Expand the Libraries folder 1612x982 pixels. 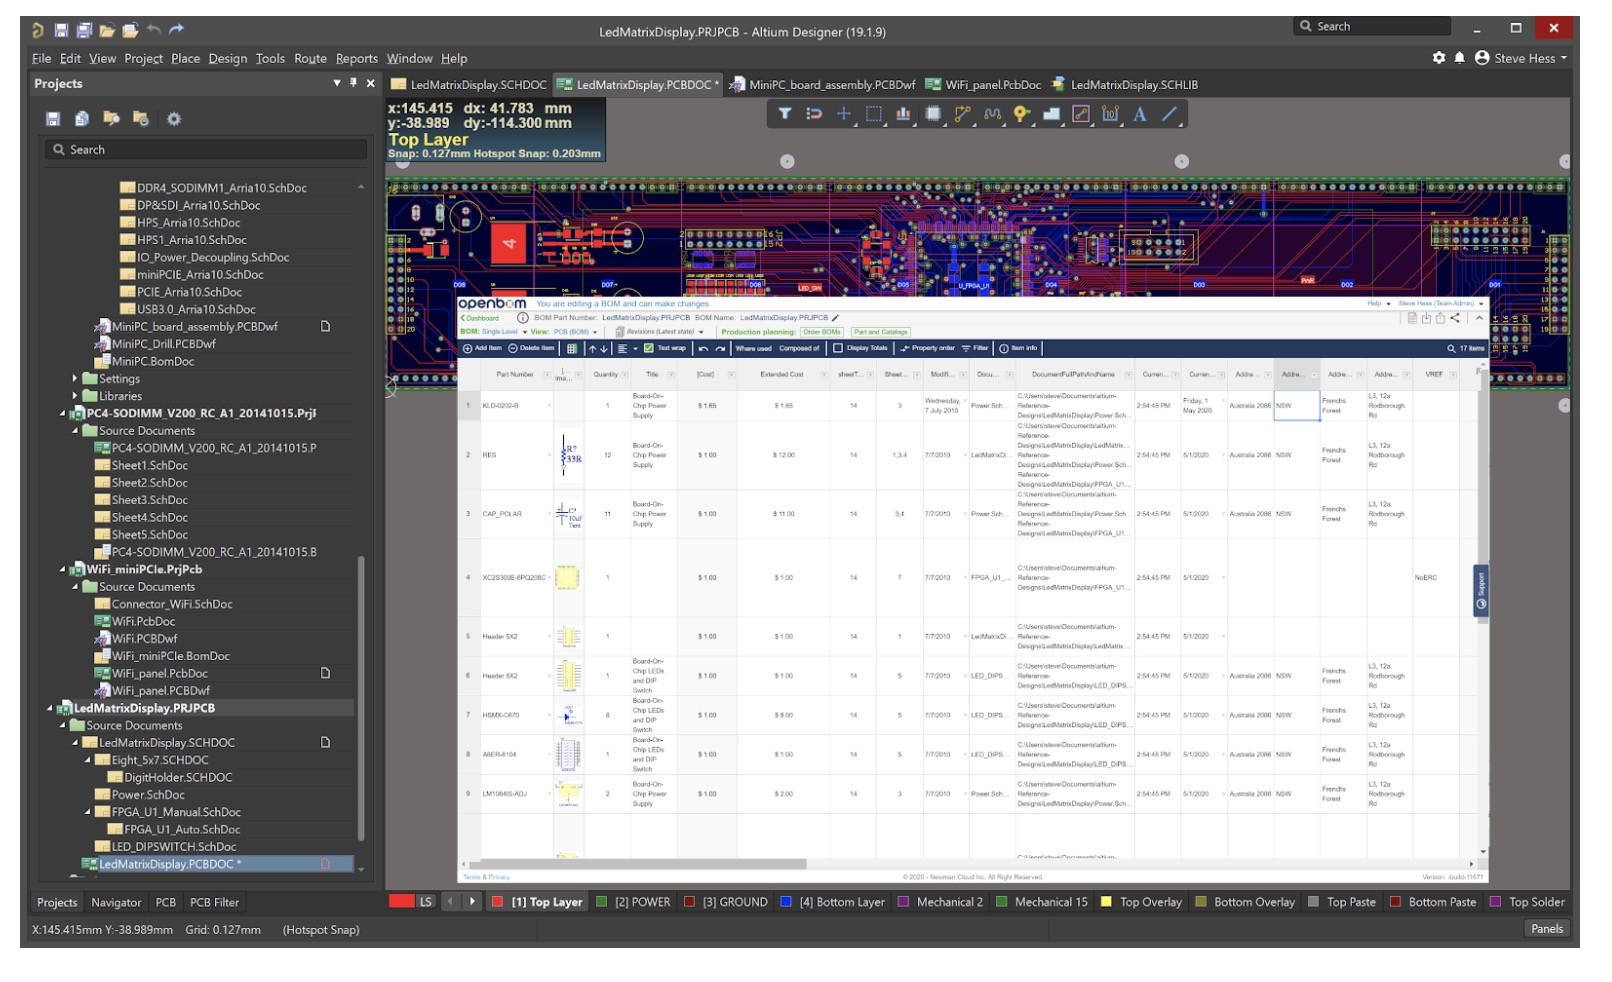coord(75,397)
